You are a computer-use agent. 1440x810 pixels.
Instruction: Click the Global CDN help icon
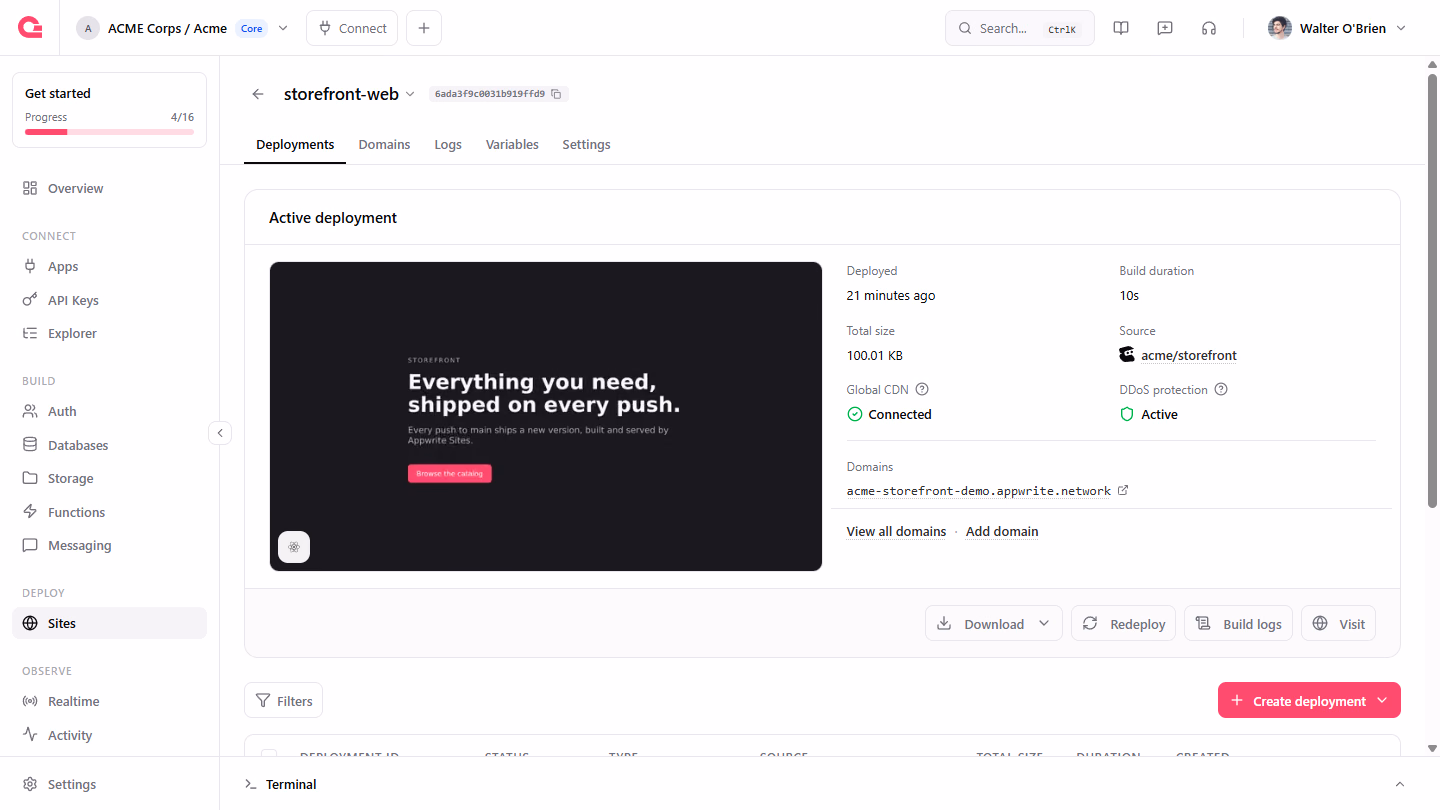click(x=922, y=389)
